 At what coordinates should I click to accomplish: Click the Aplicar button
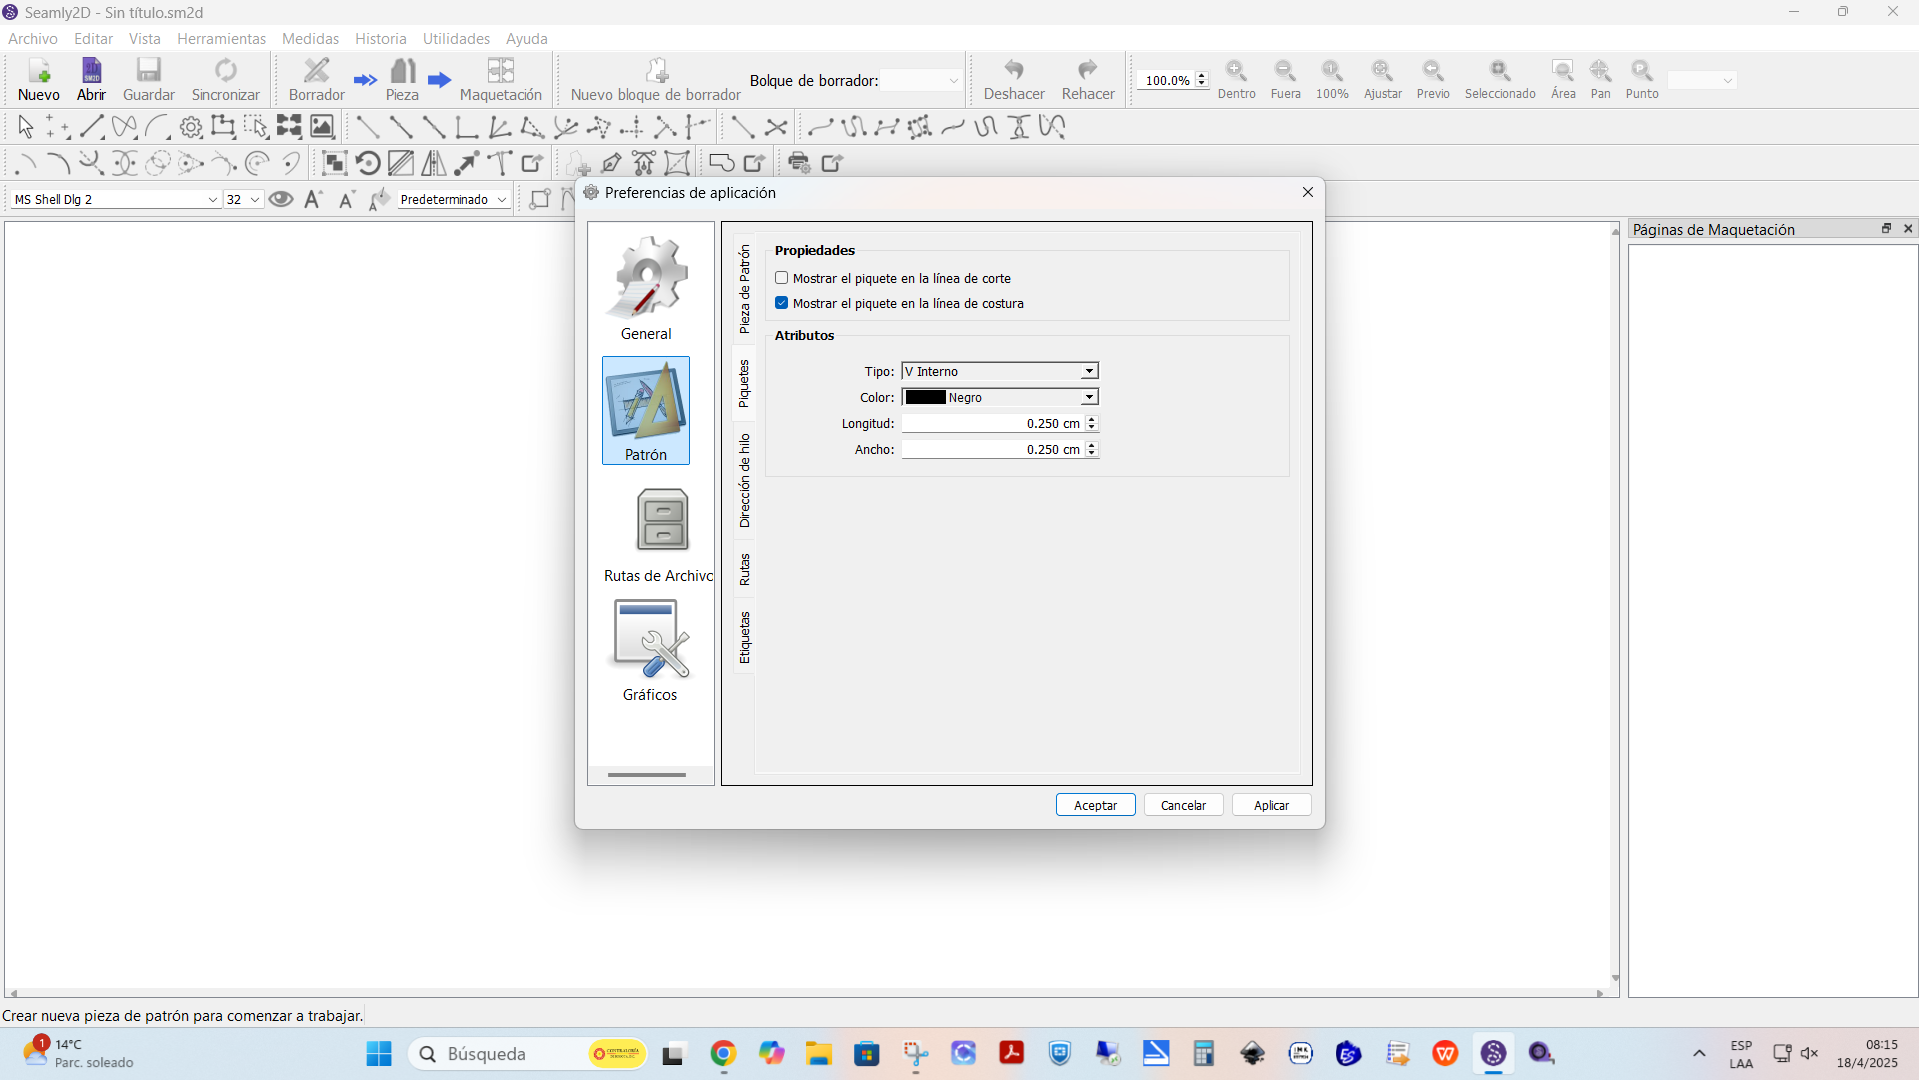(1272, 805)
